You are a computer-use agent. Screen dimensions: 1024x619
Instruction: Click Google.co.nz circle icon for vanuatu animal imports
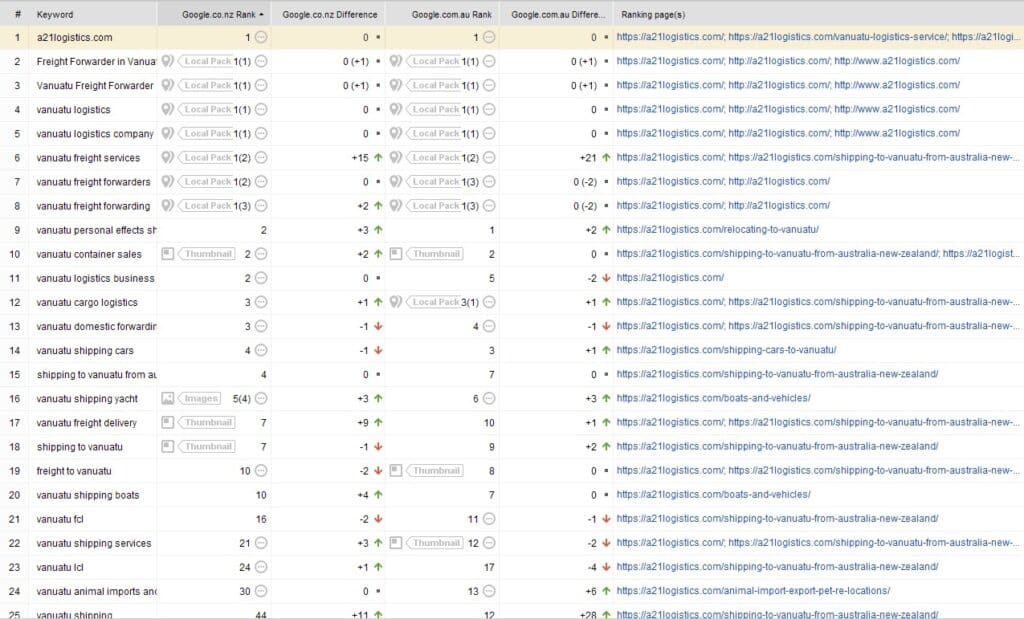(x=261, y=592)
